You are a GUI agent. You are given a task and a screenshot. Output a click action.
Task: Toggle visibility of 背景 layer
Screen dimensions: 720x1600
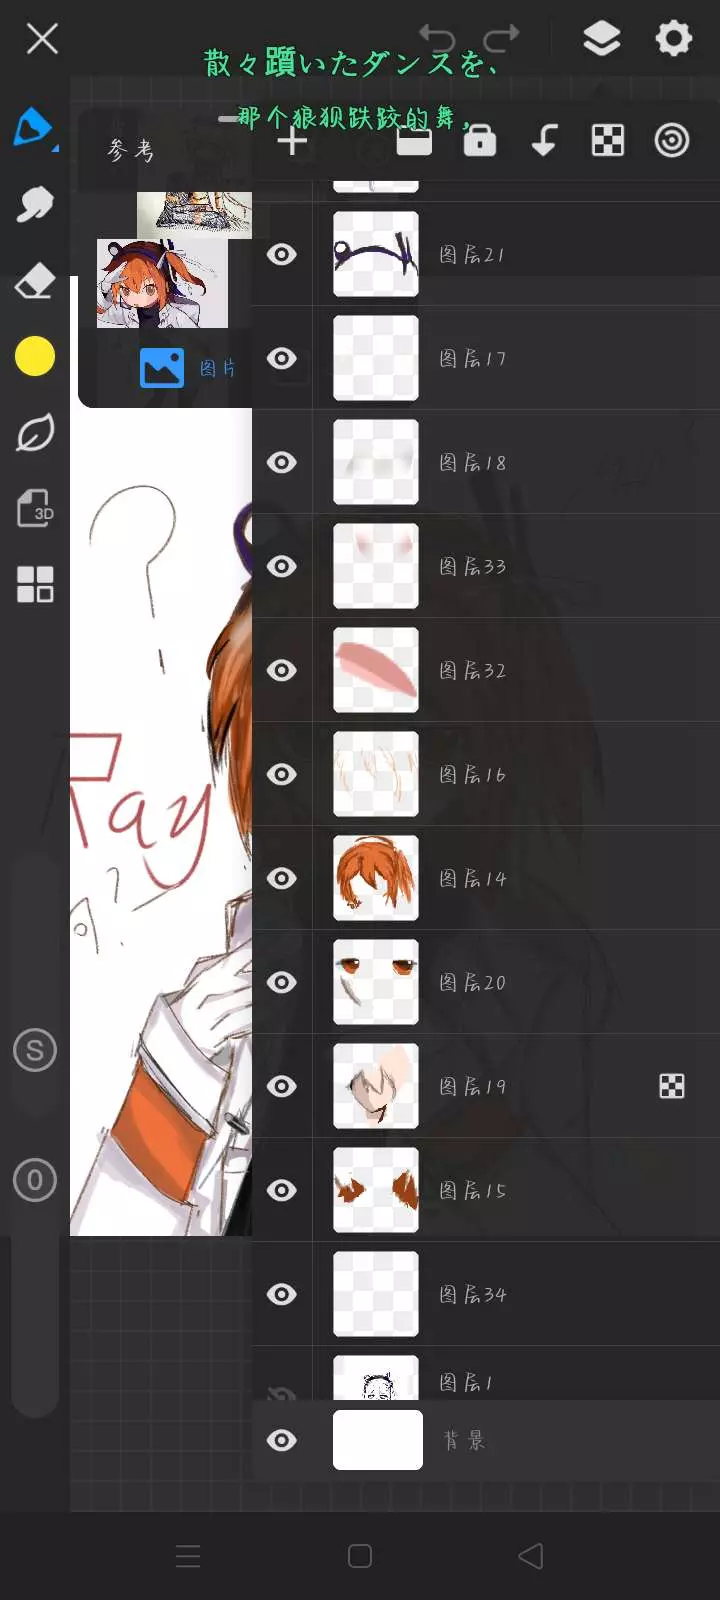282,1440
